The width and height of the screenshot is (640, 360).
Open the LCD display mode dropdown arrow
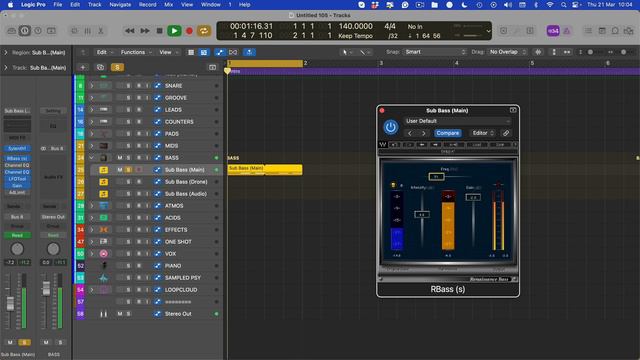tap(488, 31)
